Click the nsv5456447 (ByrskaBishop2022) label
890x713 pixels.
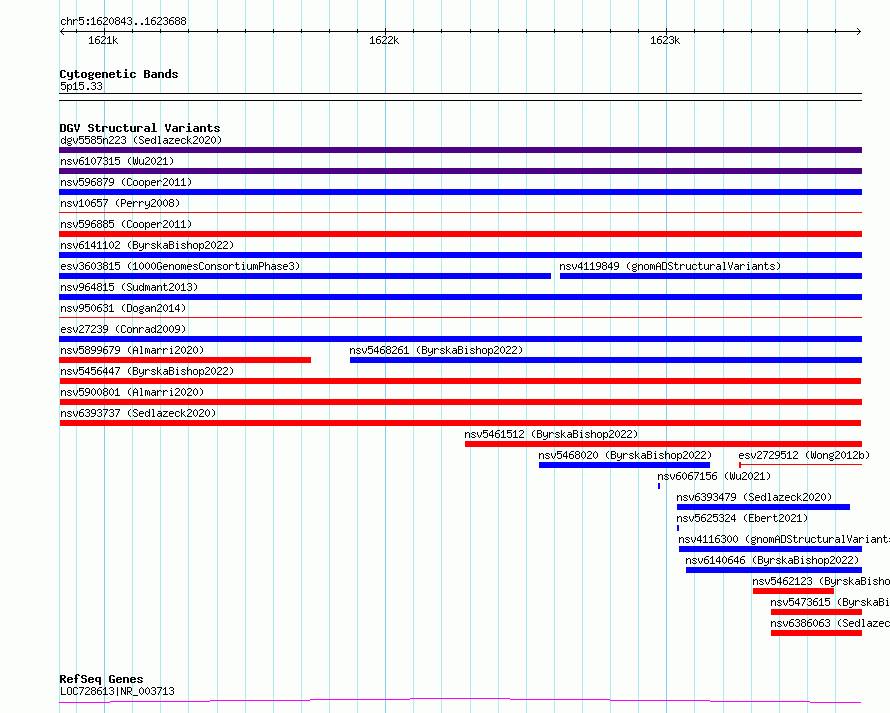coord(147,371)
